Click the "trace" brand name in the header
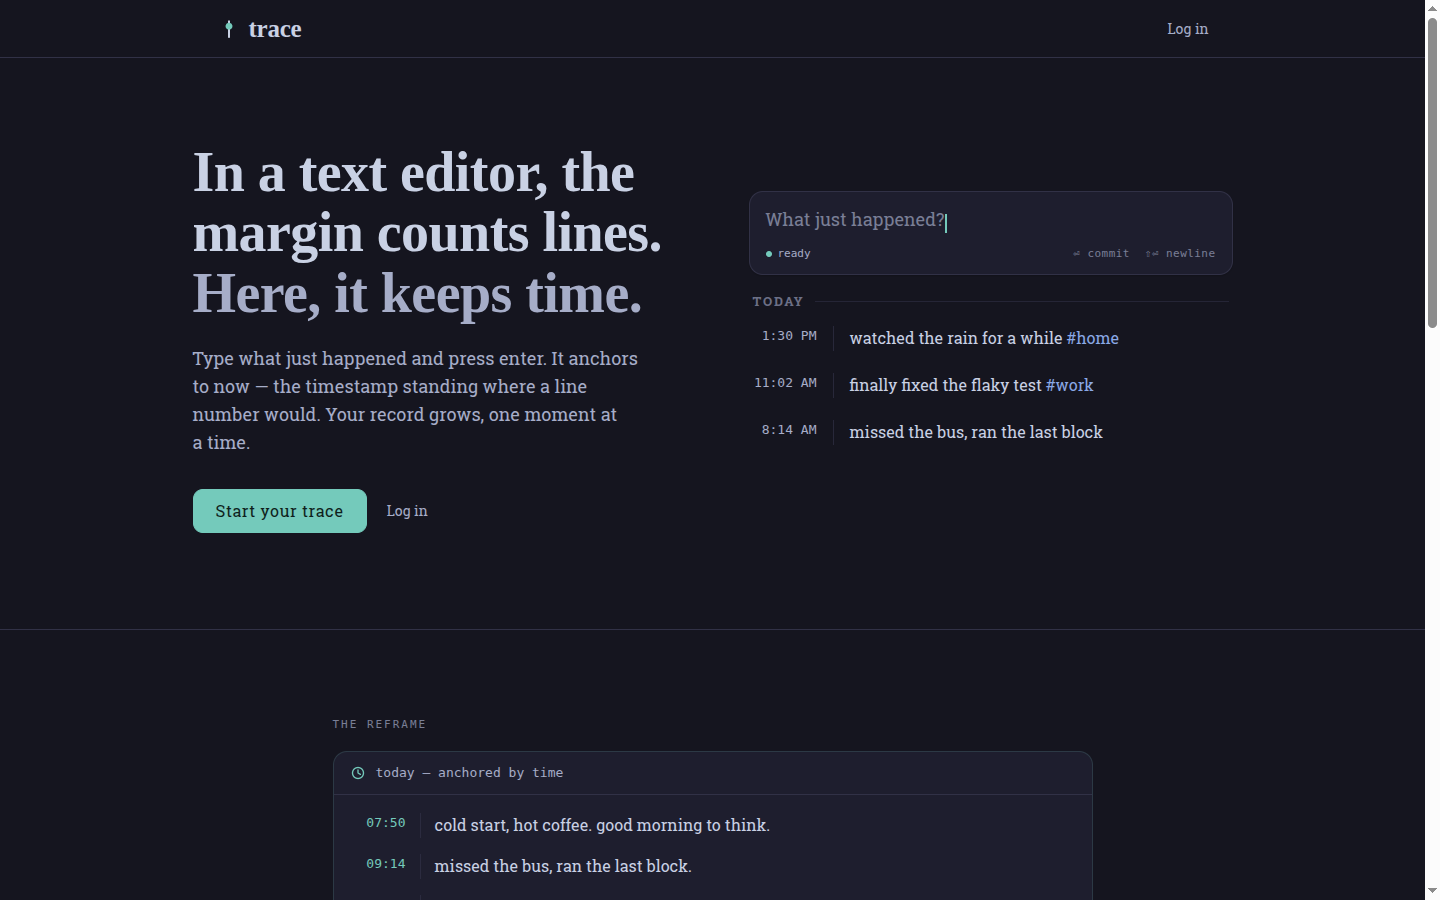Screen dimensions: 1440x900 point(275,29)
